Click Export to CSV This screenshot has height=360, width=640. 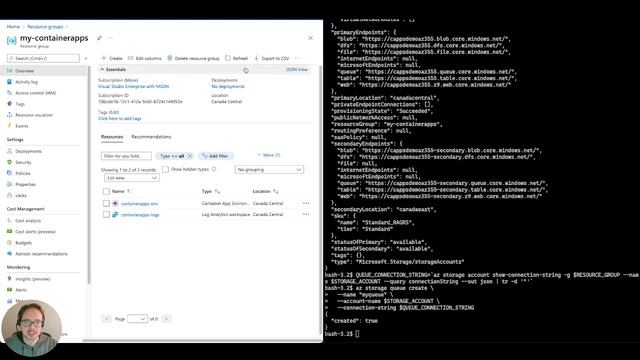tap(271, 58)
